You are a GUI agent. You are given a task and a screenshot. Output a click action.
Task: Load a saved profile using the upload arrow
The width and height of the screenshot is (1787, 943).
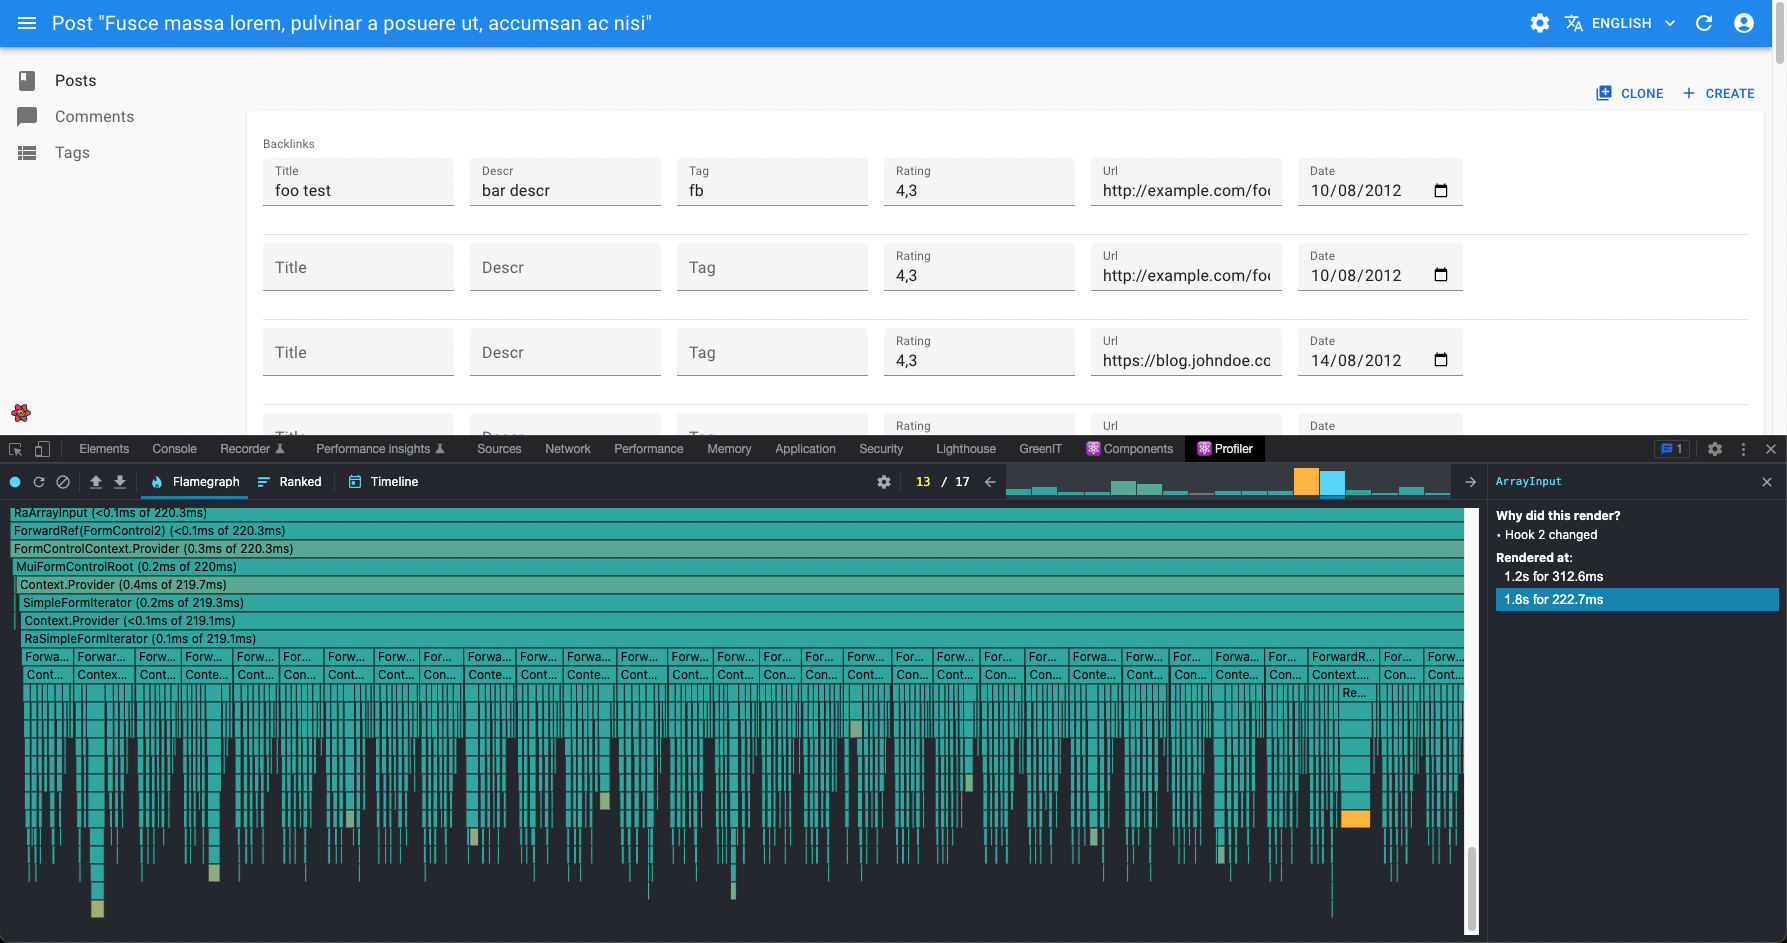click(95, 481)
